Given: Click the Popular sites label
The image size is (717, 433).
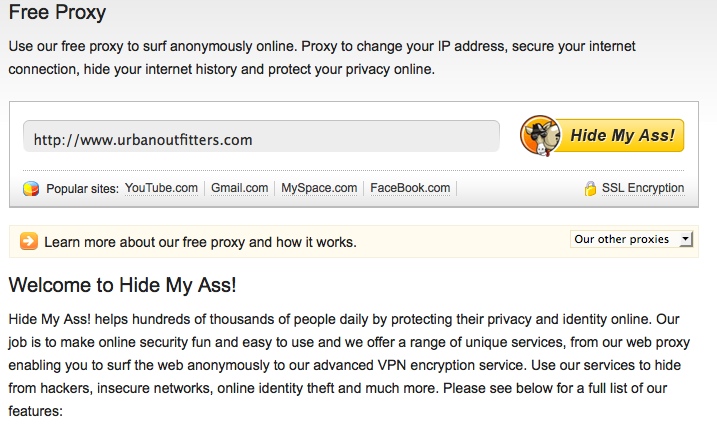Looking at the screenshot, I should (82, 189).
